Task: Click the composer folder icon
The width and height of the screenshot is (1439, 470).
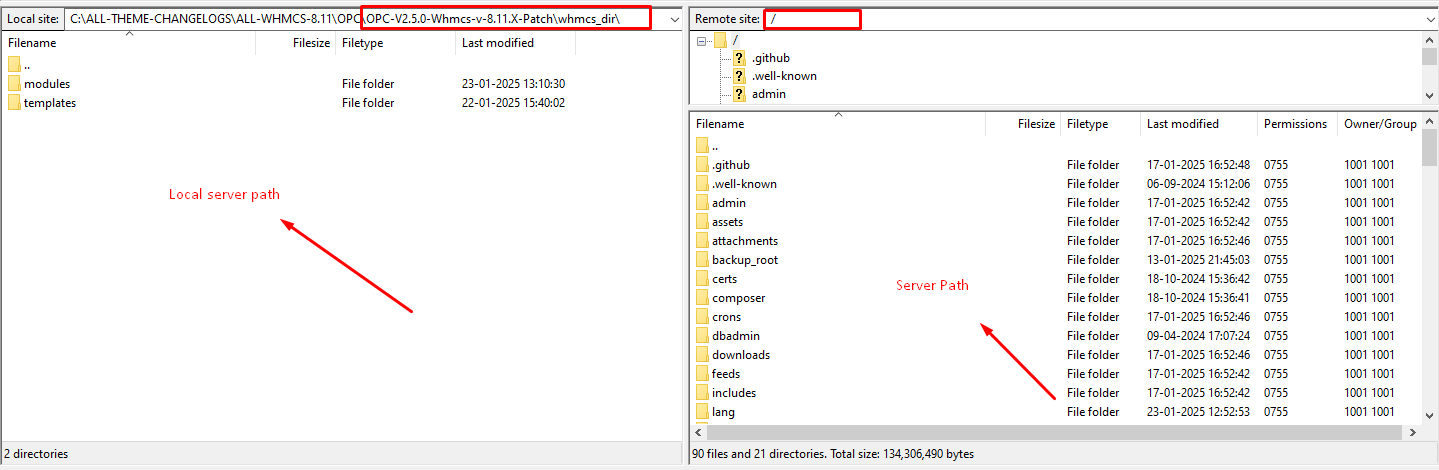Action: pyautogui.click(x=702, y=298)
